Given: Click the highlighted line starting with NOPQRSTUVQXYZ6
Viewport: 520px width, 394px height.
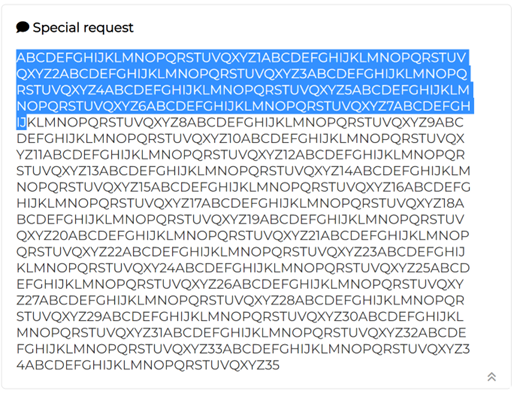Looking at the screenshot, I should (x=243, y=106).
